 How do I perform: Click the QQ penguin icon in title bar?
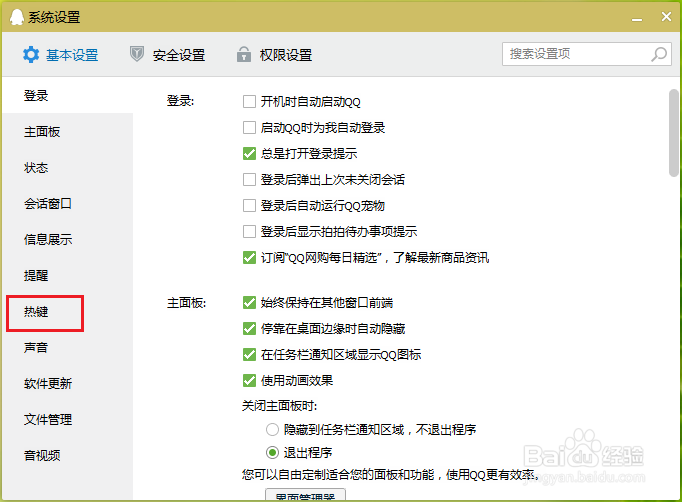[x=17, y=17]
